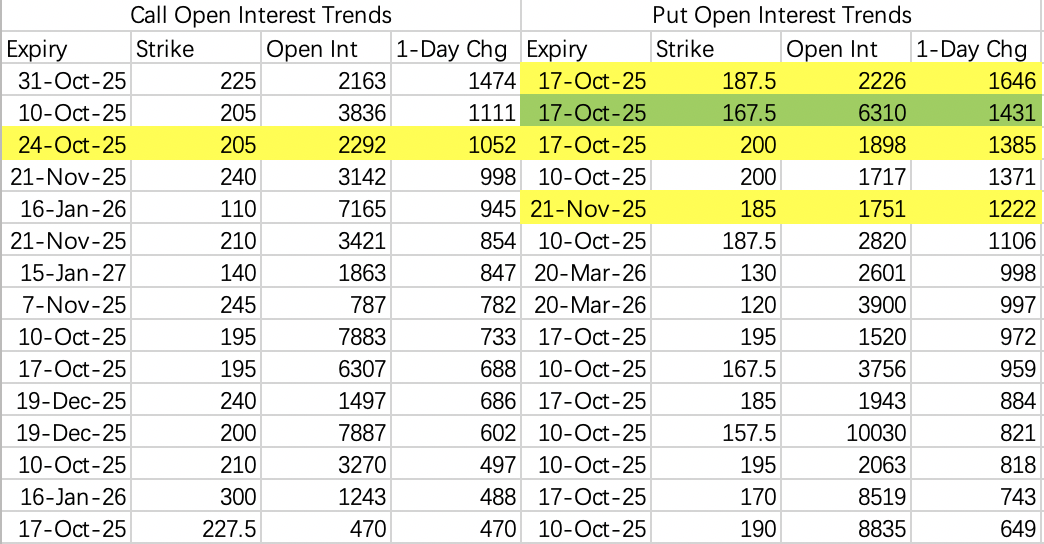Select the call 1-day change 1474 cell
This screenshot has height=544, width=1044.
(455, 81)
